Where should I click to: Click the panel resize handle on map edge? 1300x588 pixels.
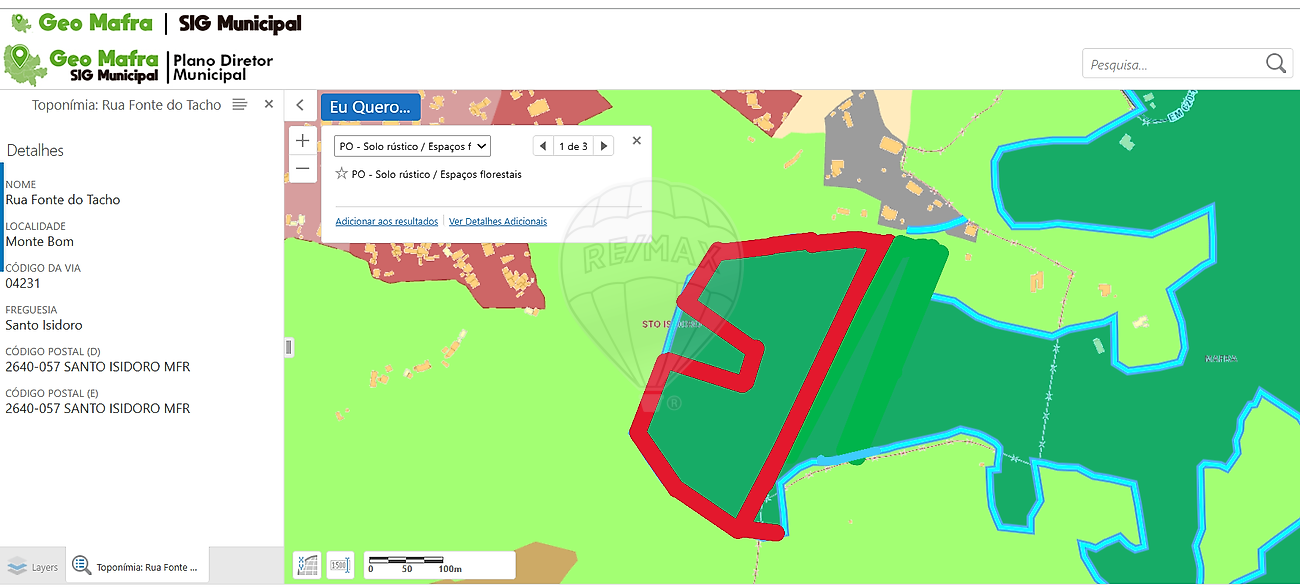289,347
